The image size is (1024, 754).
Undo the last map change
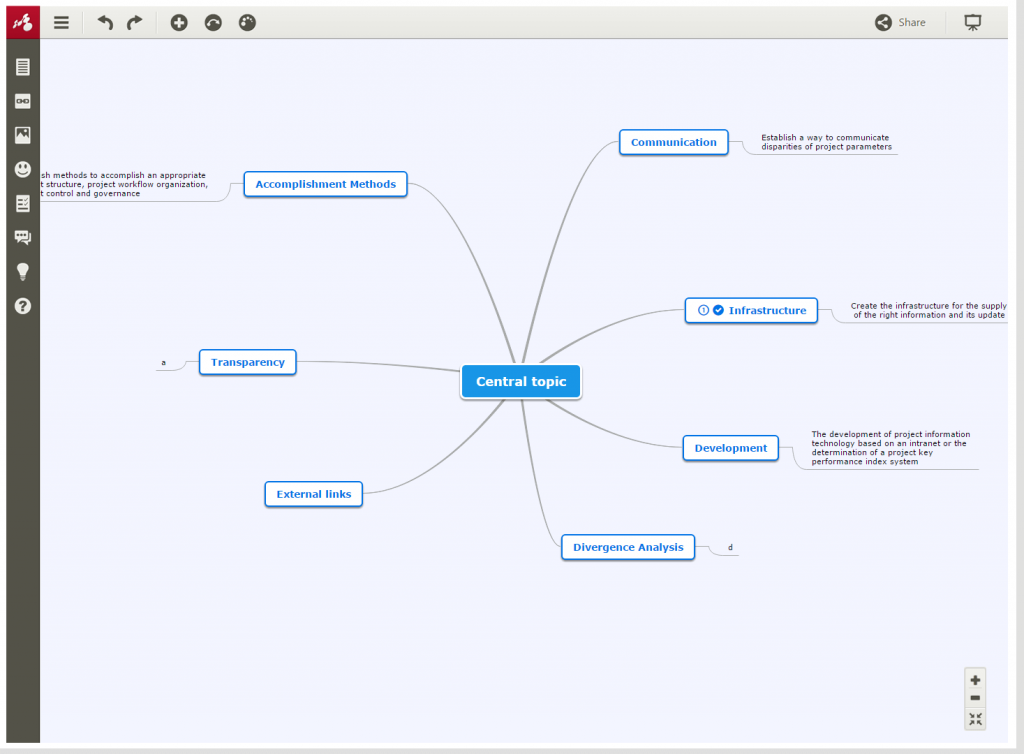point(103,22)
